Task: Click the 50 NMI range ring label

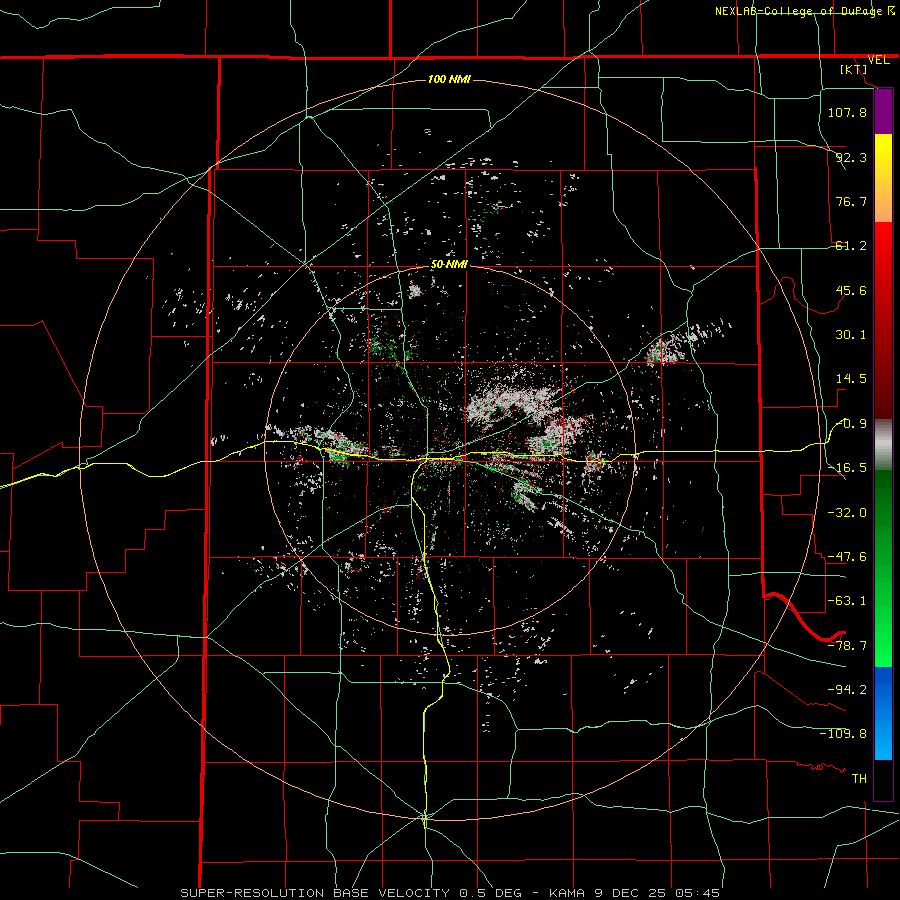Action: coord(449,265)
